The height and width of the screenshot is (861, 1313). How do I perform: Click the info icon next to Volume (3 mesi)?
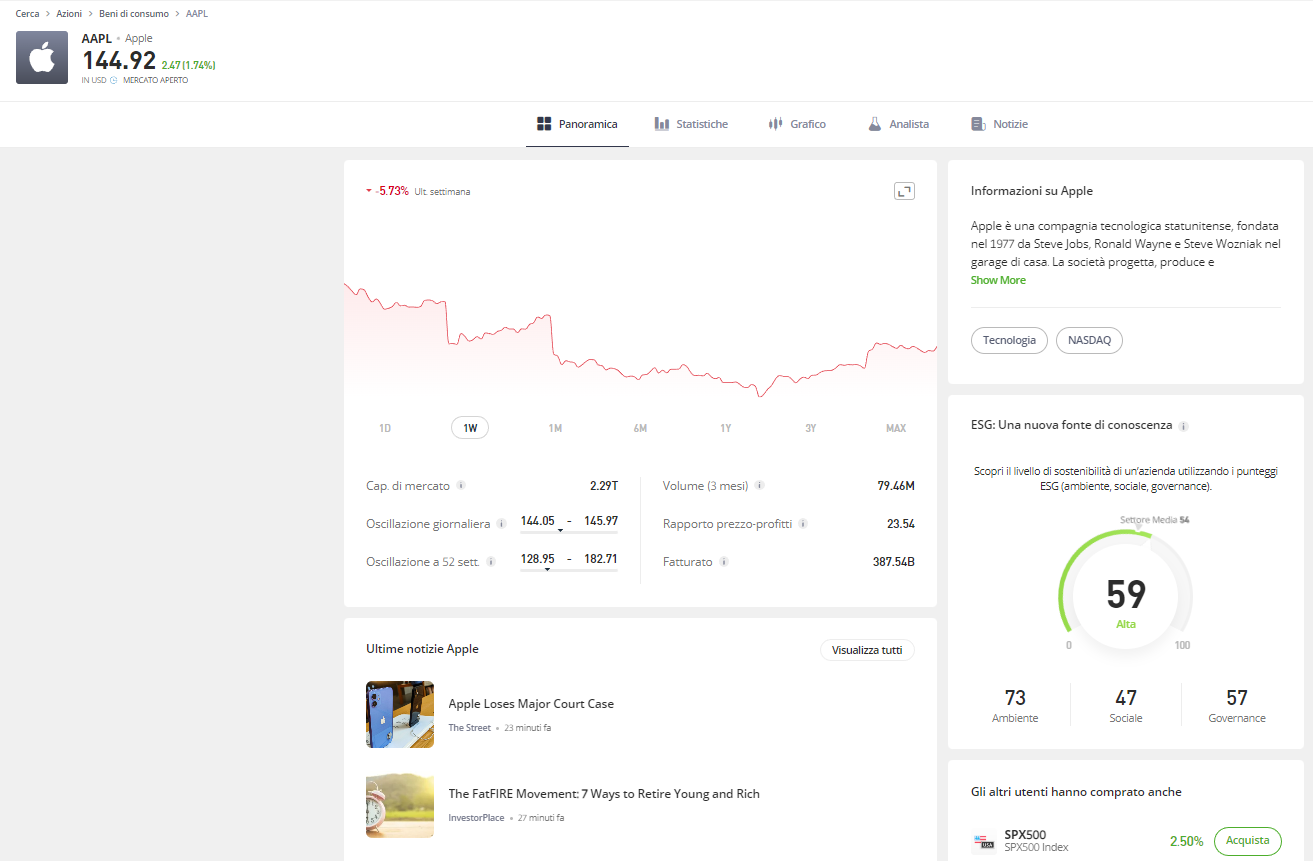tap(759, 485)
